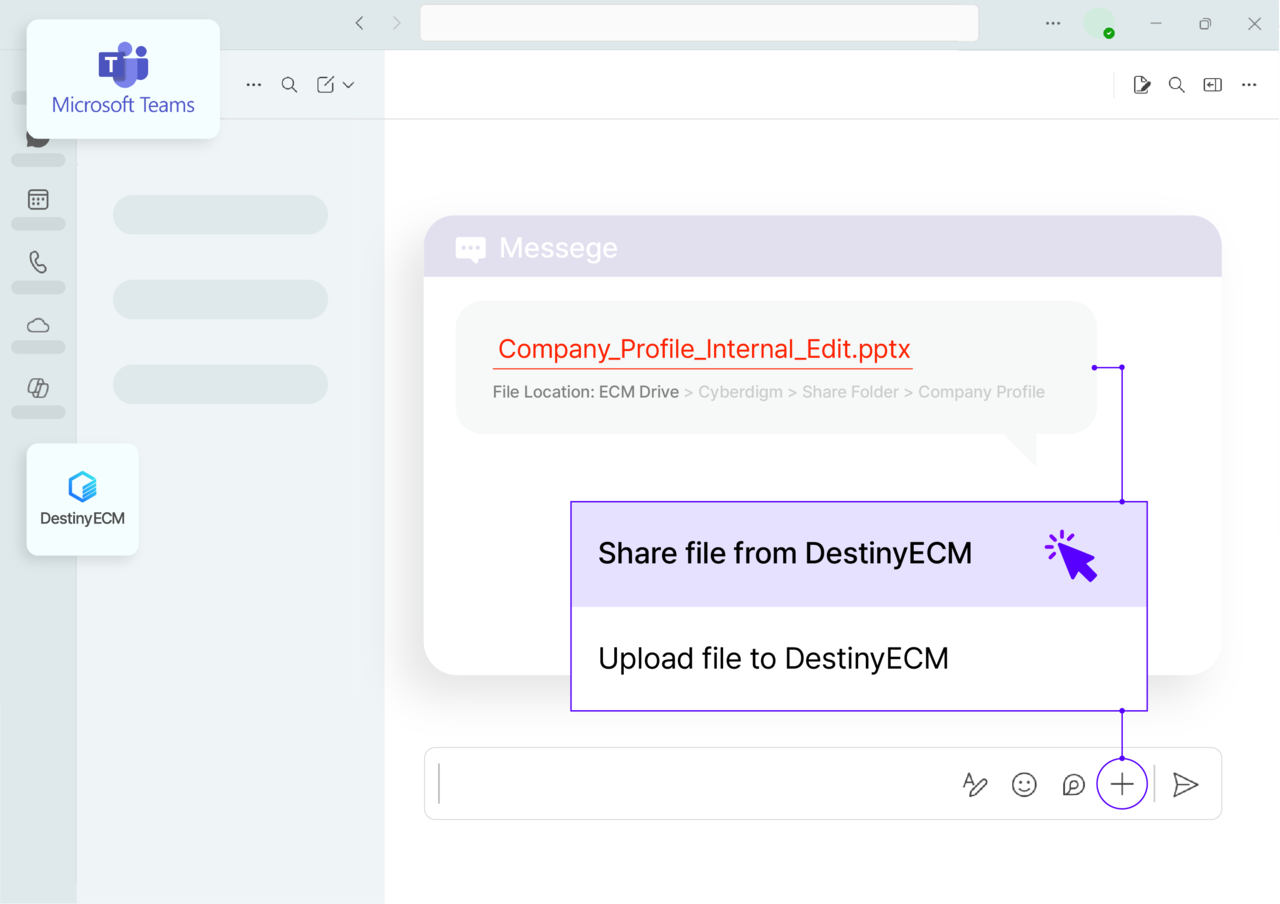
Task: Pop out the chat window icon
Action: pos(1213,85)
